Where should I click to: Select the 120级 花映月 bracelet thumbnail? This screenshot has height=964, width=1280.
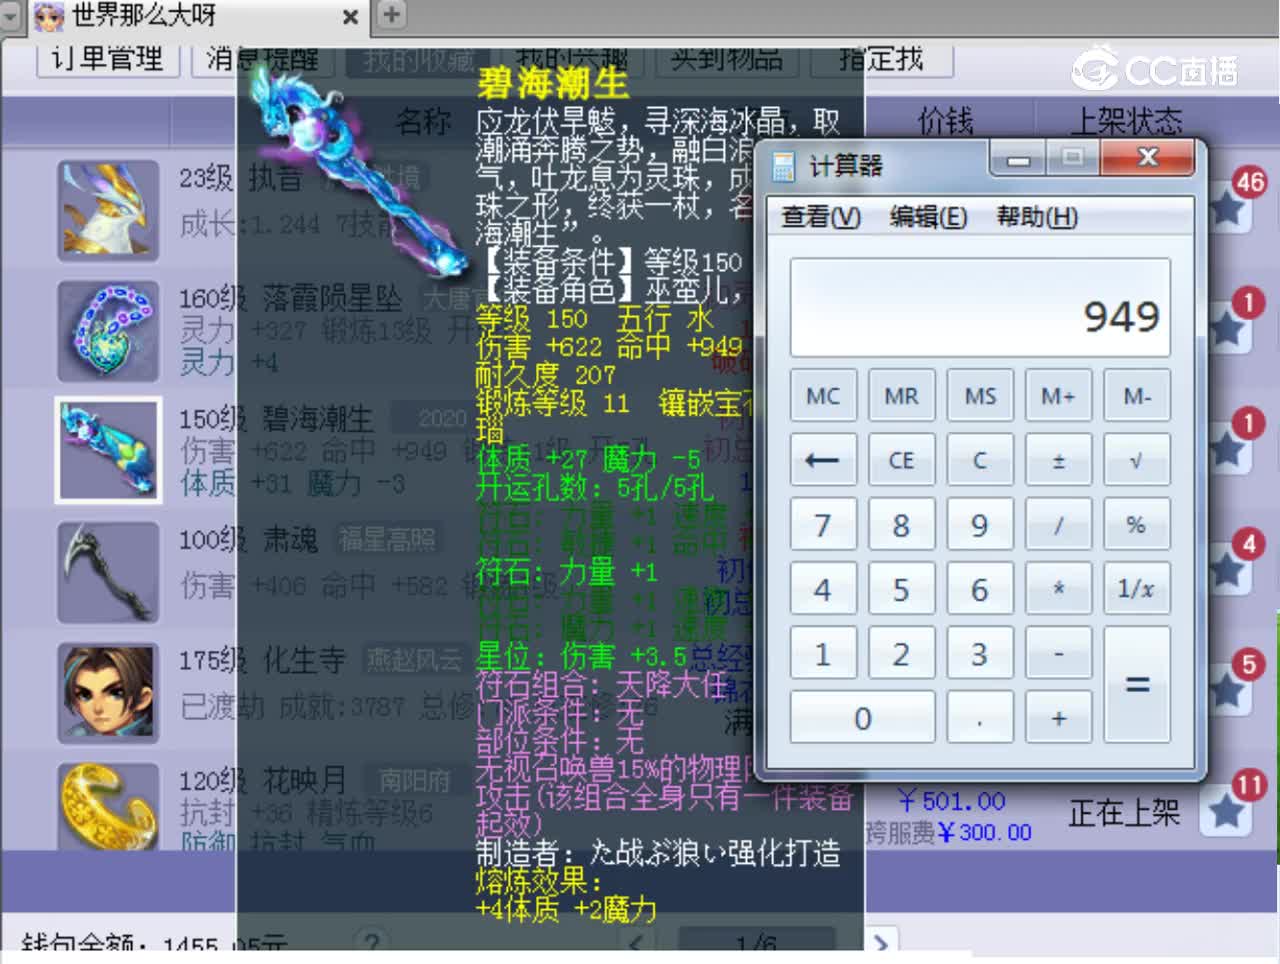[108, 807]
